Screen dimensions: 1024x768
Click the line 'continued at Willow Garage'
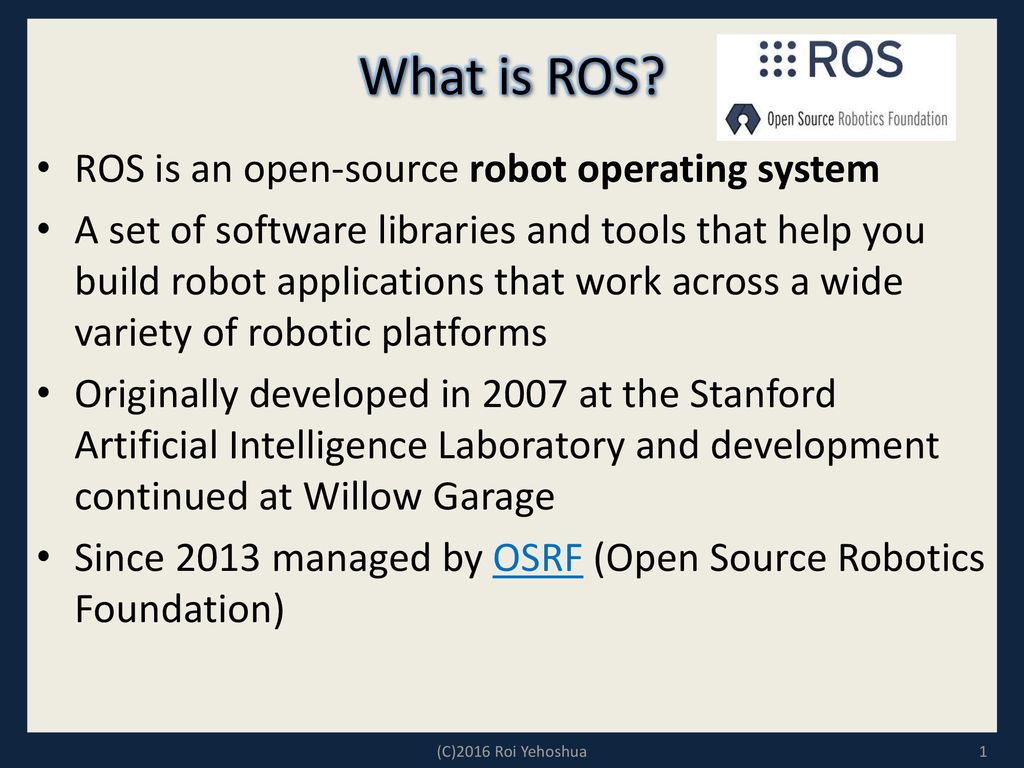click(315, 496)
